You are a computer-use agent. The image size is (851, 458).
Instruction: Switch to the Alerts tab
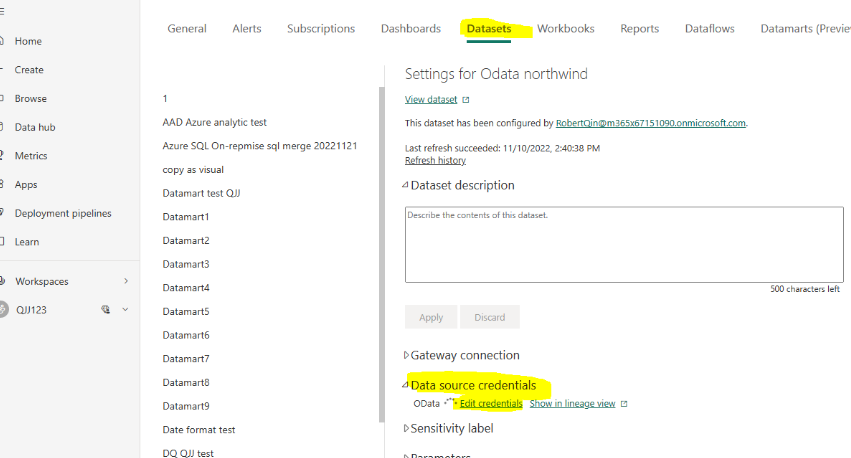247,29
